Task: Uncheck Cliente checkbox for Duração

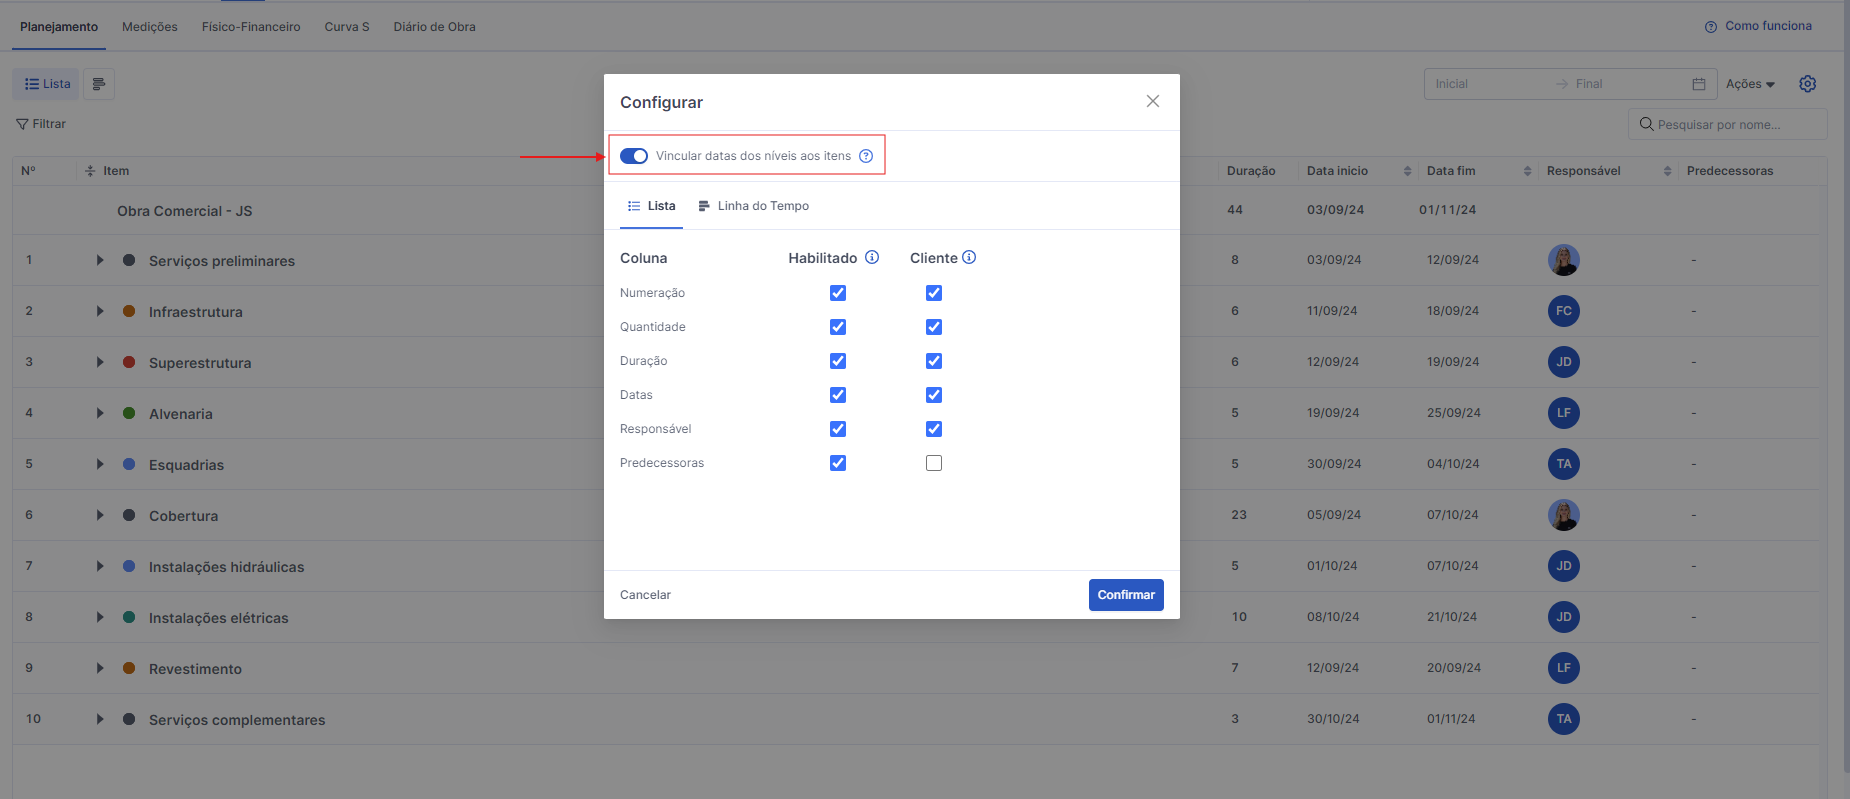Action: point(934,361)
